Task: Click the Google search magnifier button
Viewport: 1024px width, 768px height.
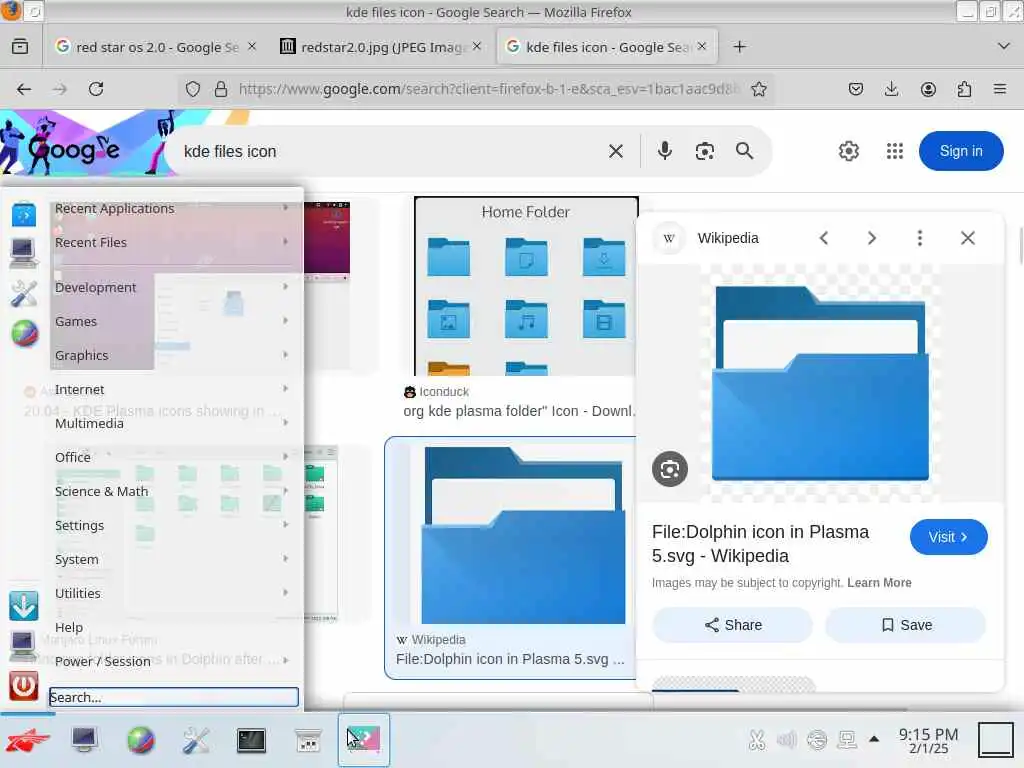Action: click(x=744, y=151)
